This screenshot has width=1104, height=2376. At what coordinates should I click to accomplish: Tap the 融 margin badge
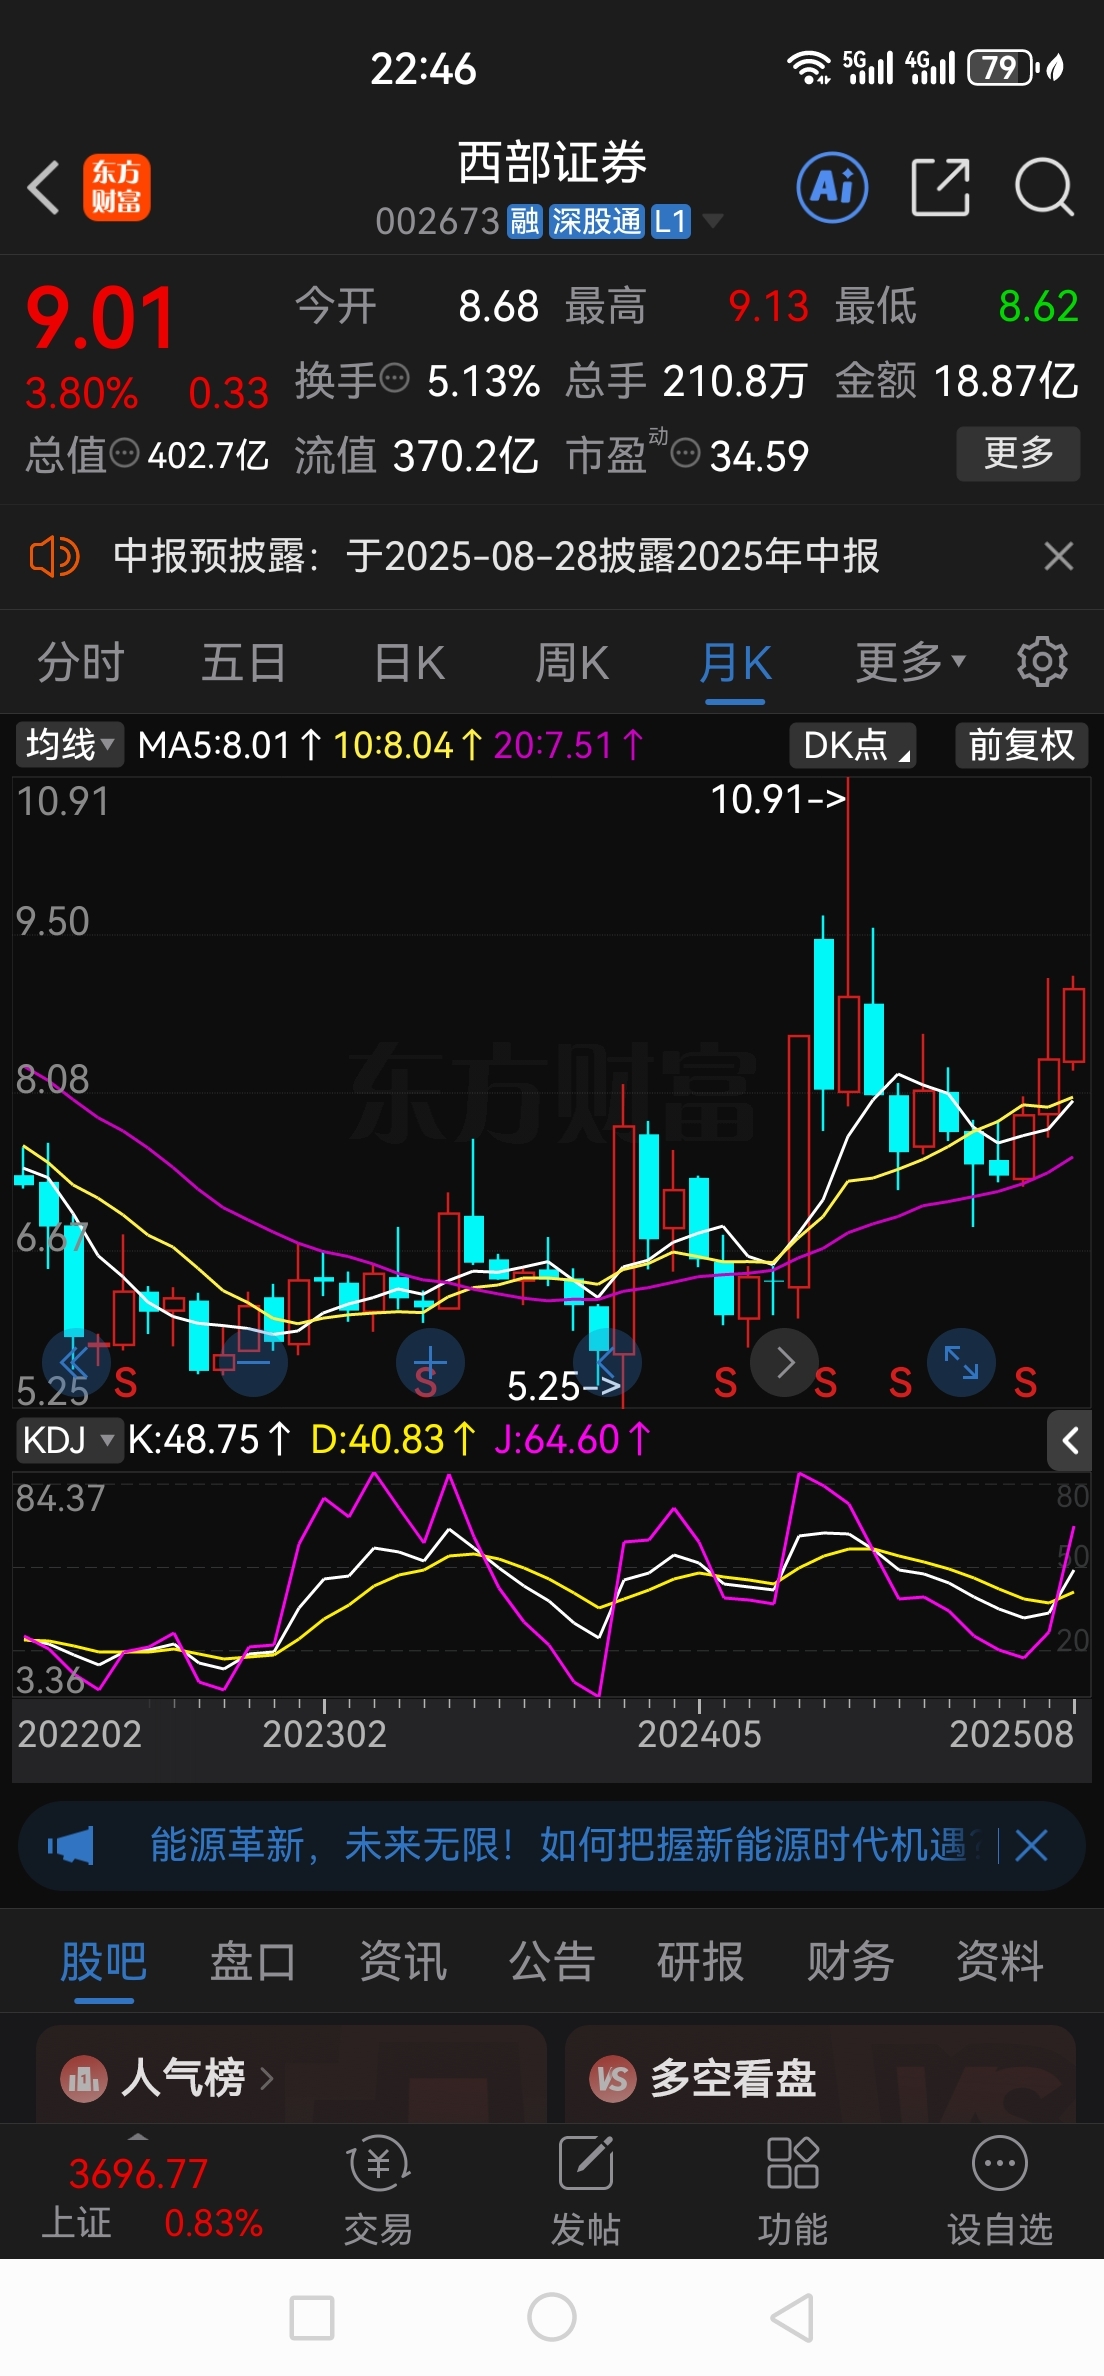(524, 221)
